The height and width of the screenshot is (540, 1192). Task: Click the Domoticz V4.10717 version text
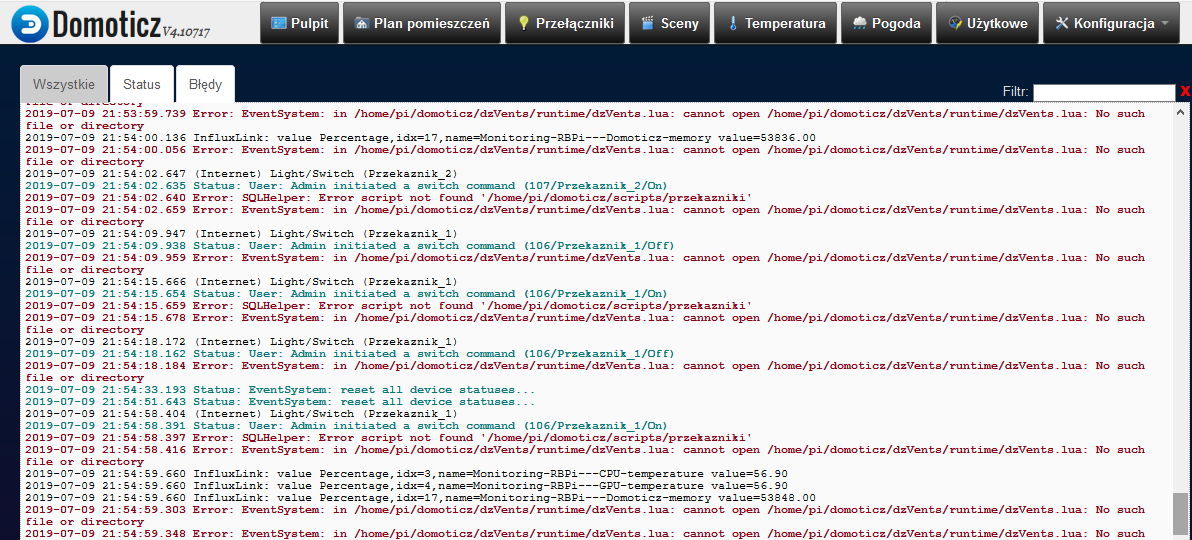click(x=185, y=32)
